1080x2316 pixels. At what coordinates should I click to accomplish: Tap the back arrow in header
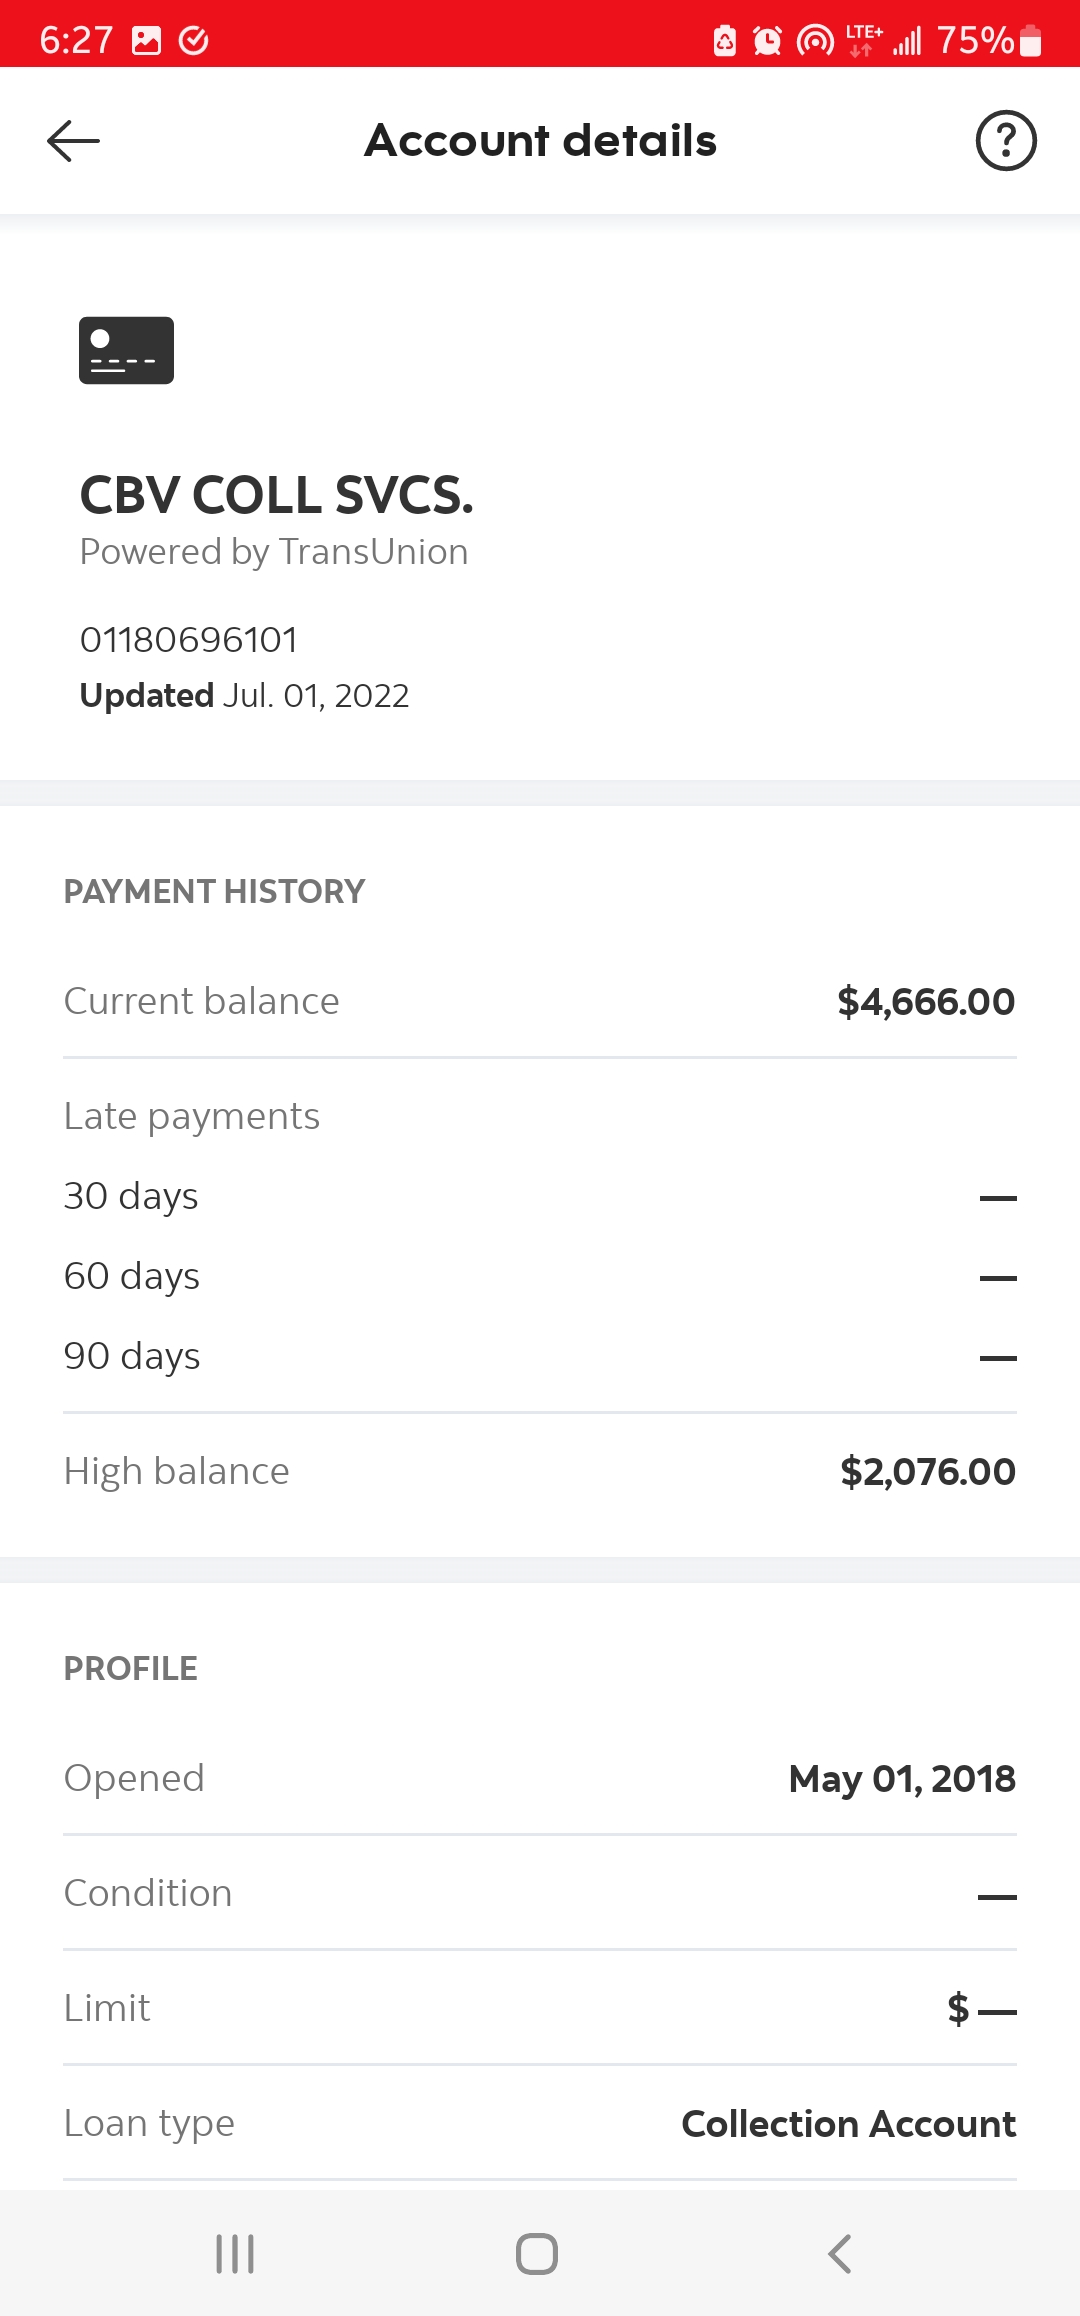[x=74, y=141]
